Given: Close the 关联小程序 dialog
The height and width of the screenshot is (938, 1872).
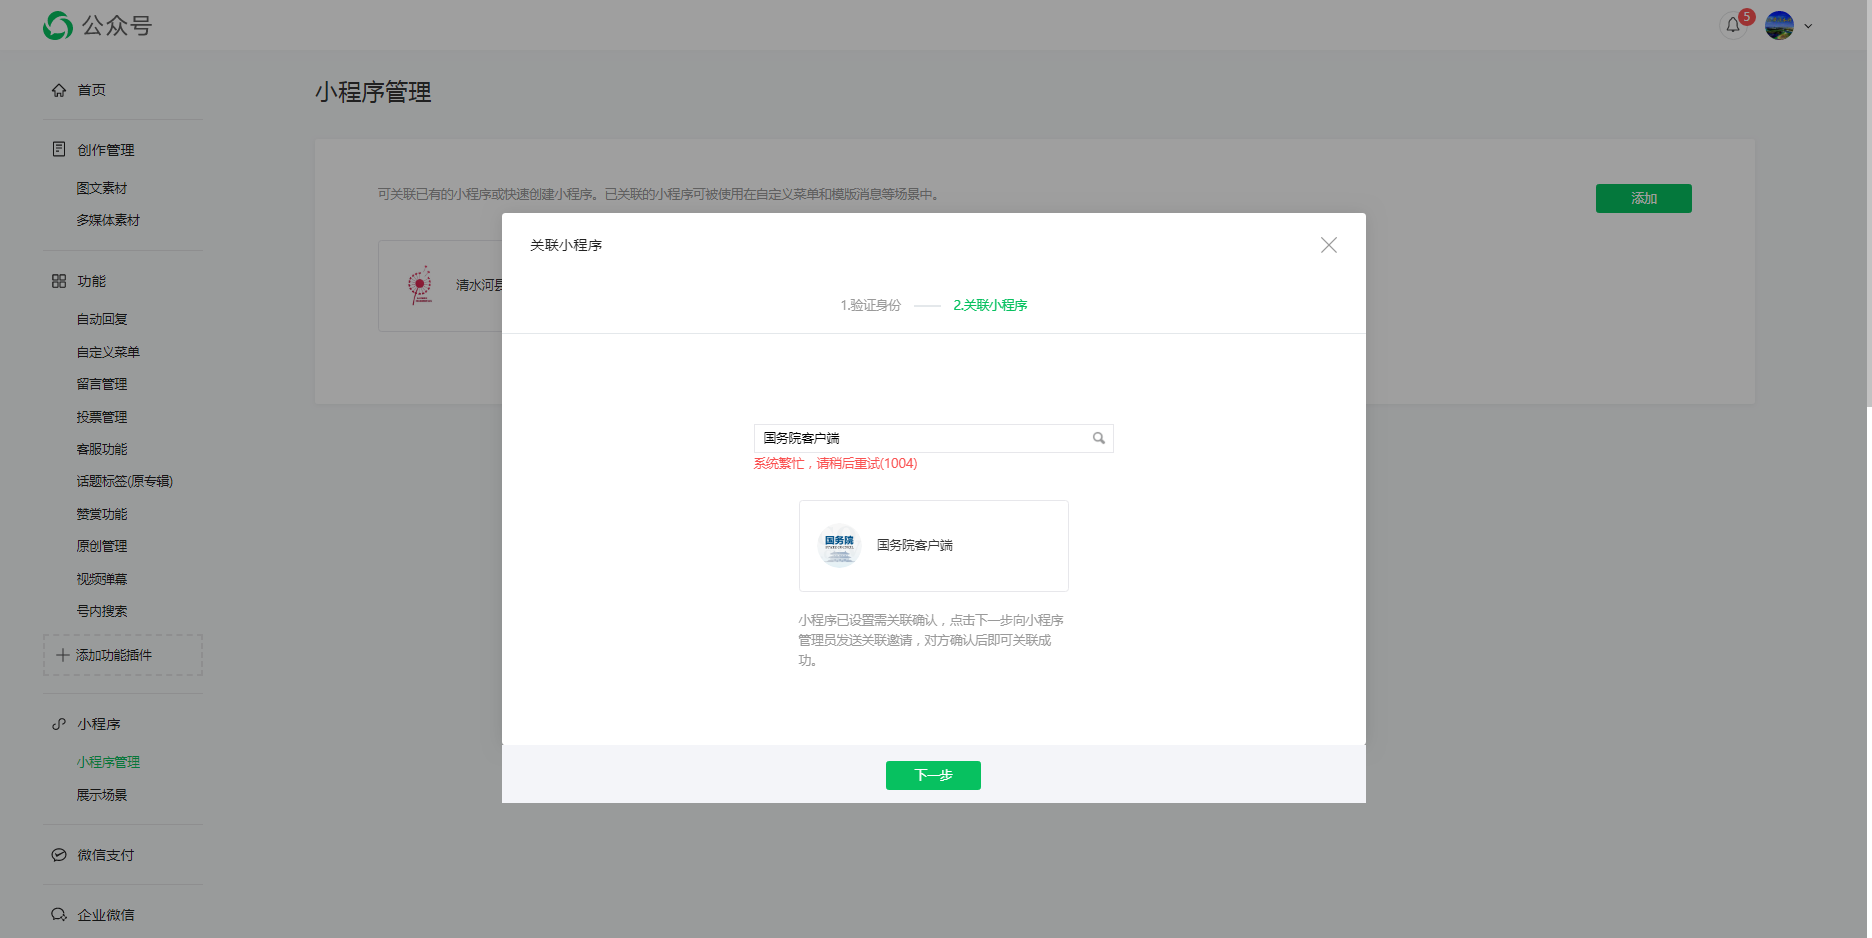Looking at the screenshot, I should [1329, 245].
